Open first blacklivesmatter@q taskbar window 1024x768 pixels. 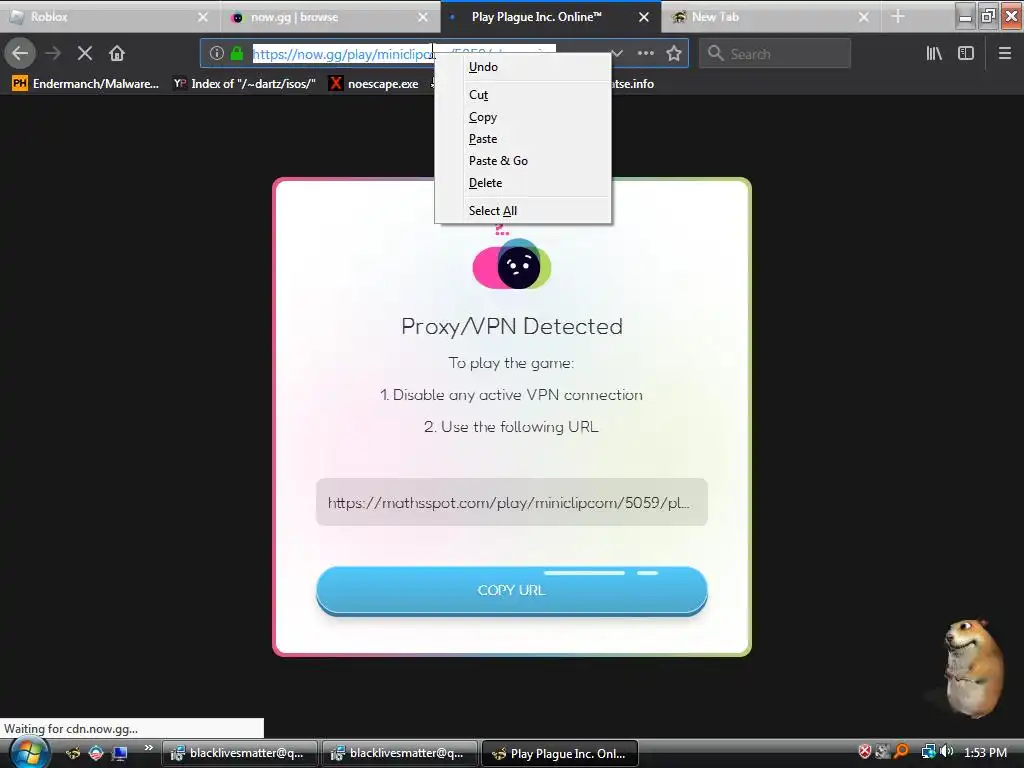pos(239,753)
